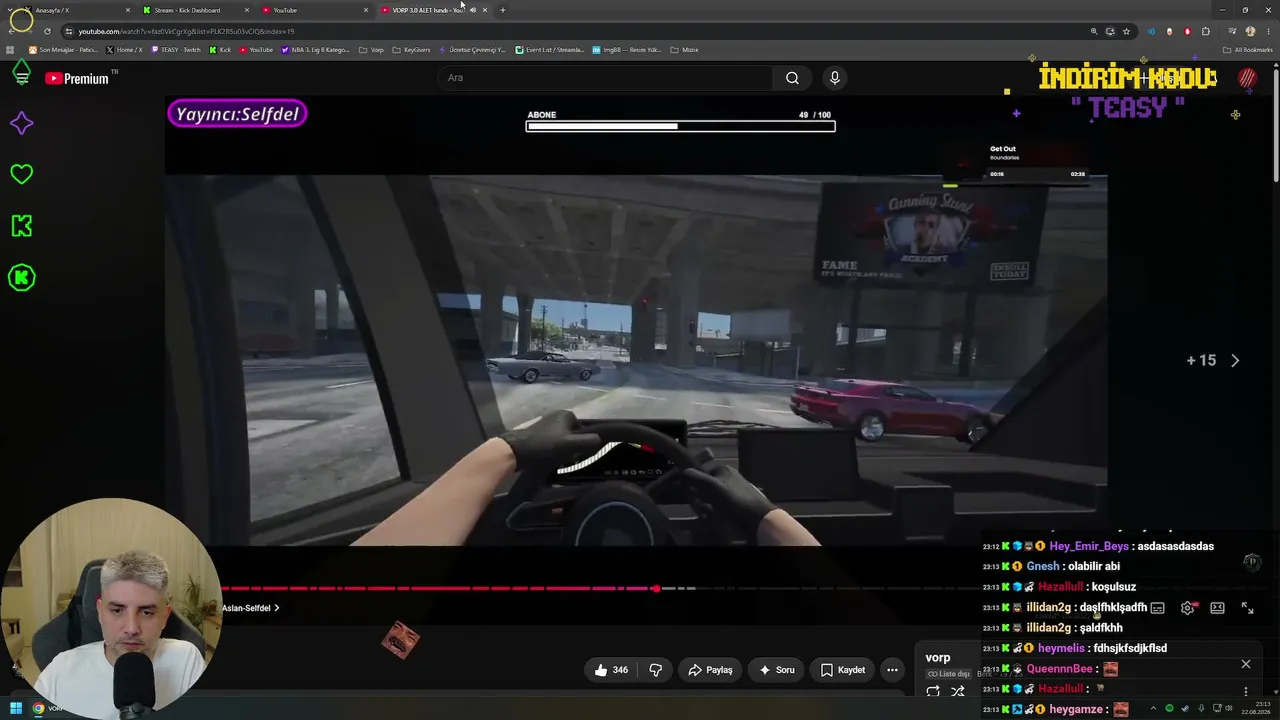Viewport: 1280px width, 720px height.
Task: Open the purple star sidebar icon
Action: [21, 123]
